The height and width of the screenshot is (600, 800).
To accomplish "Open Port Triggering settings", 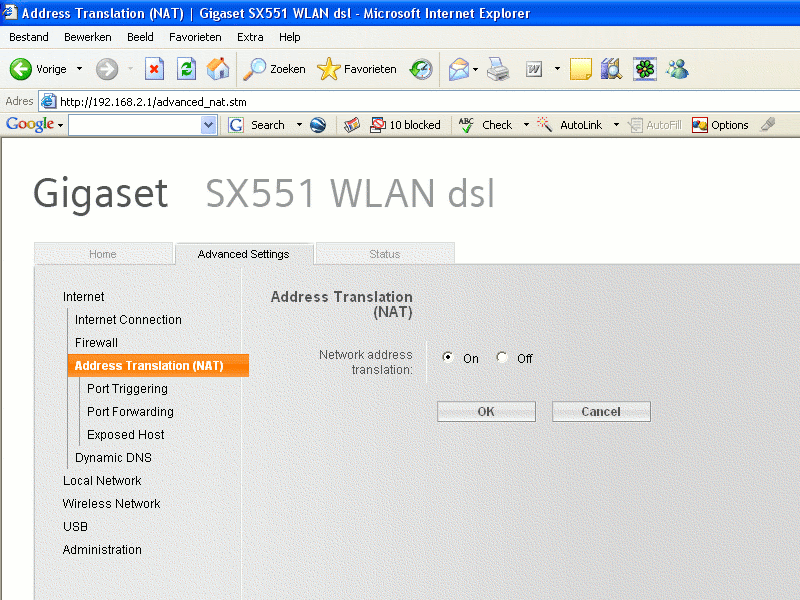I will (x=127, y=389).
